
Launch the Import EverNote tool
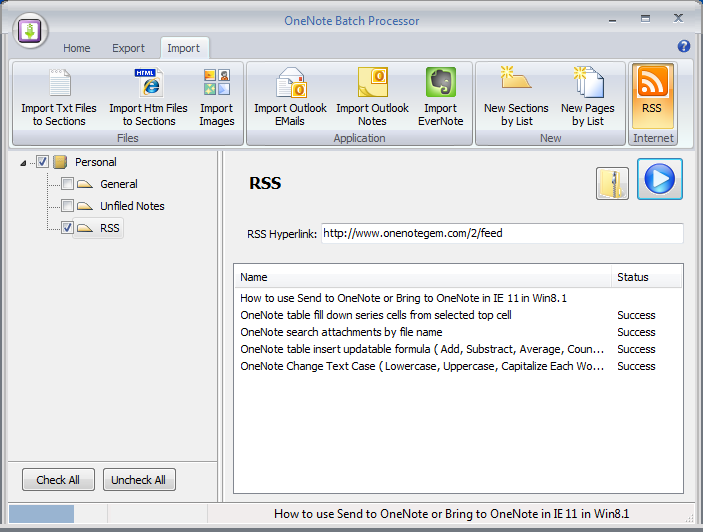440,97
